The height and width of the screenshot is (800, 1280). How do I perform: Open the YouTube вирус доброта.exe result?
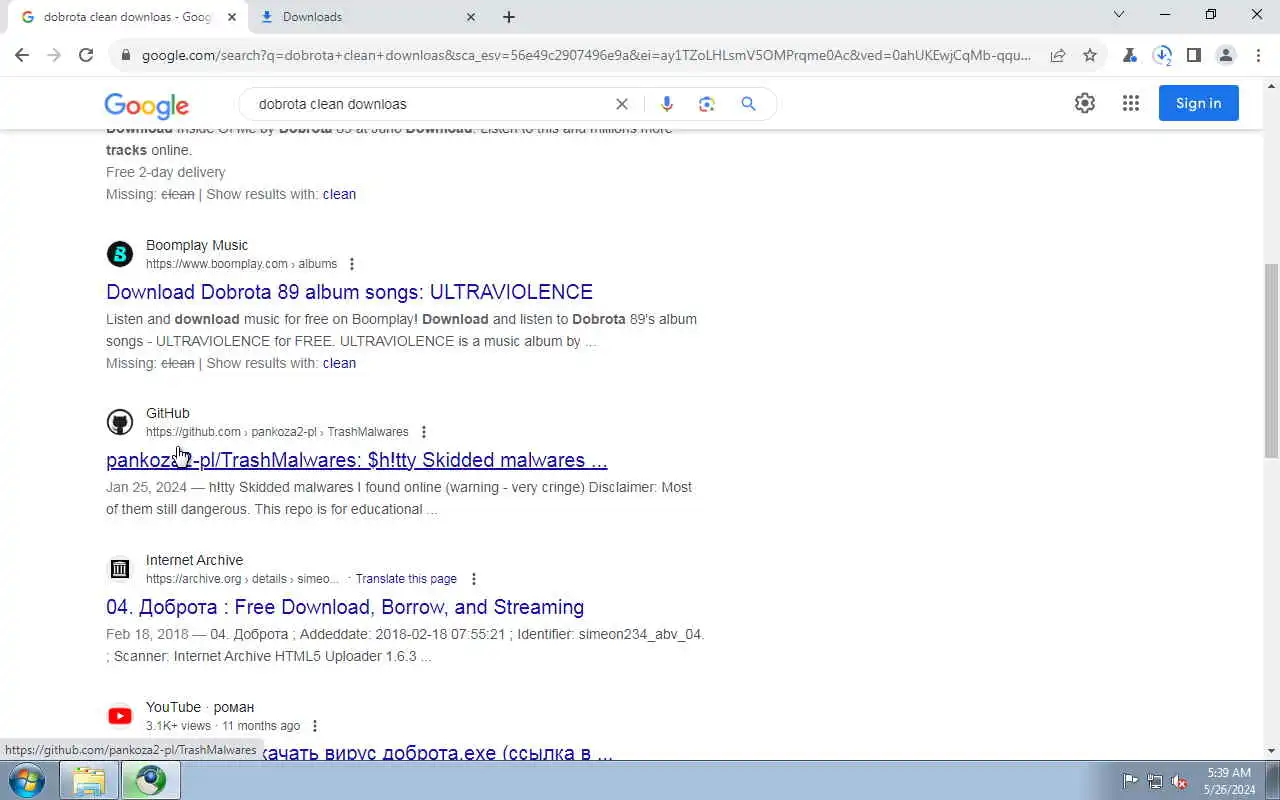click(x=436, y=753)
